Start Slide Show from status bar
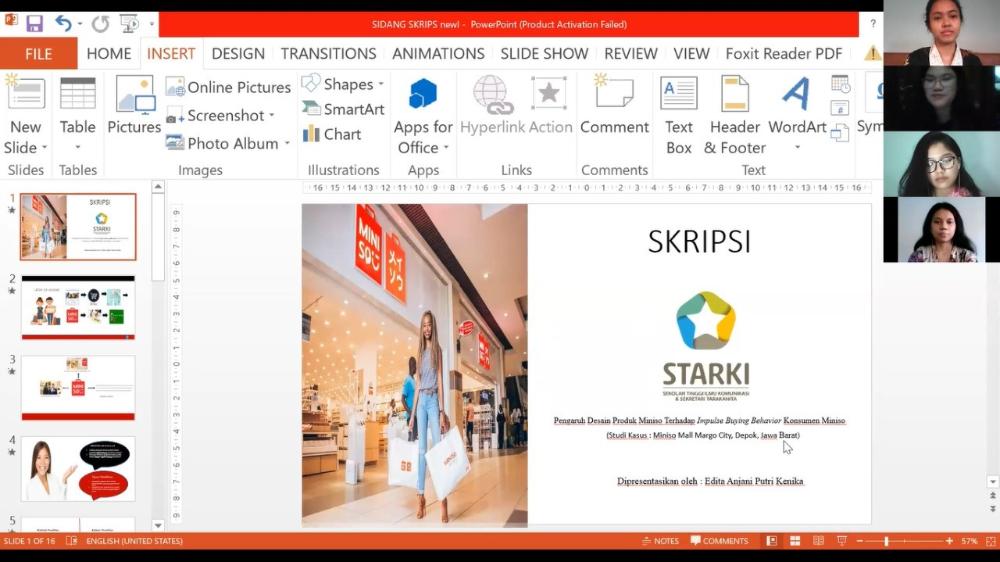Image resolution: width=1000 pixels, height=562 pixels. point(842,541)
